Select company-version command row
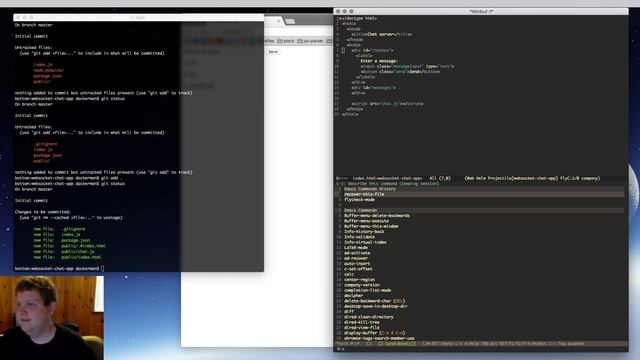 pos(362,285)
